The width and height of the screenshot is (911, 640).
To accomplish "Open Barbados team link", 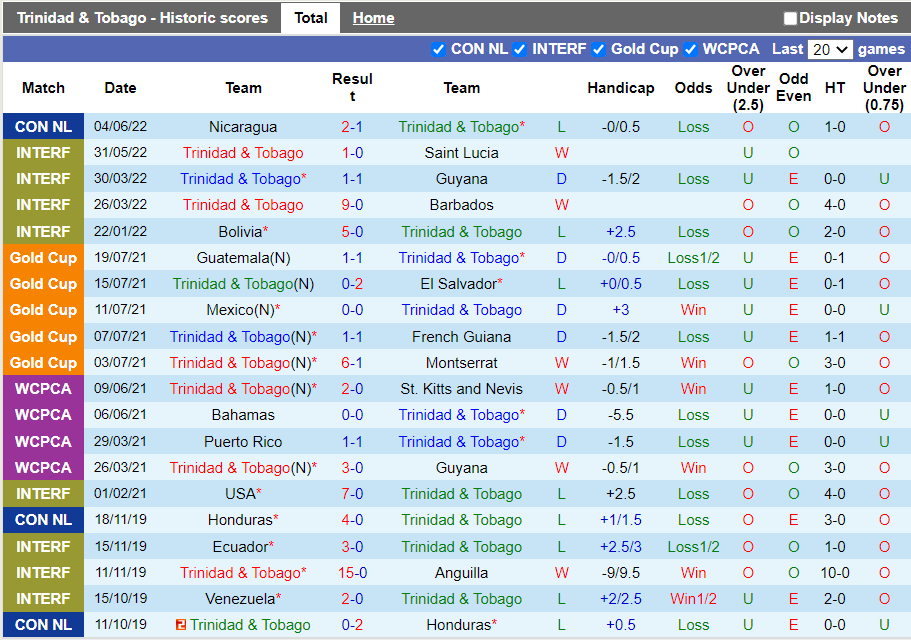I will click(461, 205).
